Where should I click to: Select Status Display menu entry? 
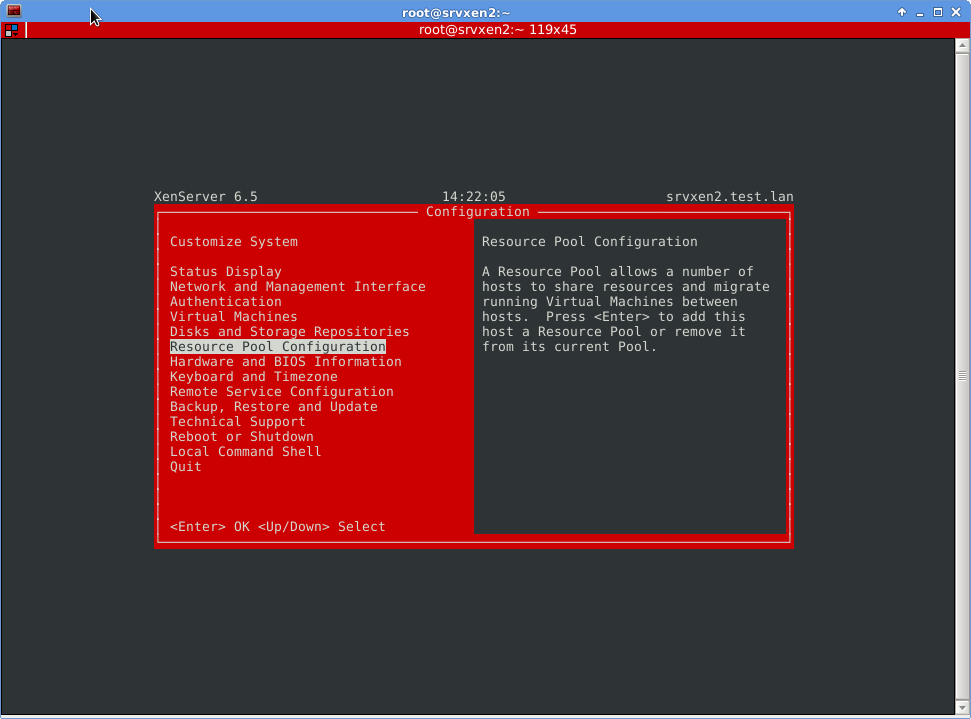coord(225,271)
